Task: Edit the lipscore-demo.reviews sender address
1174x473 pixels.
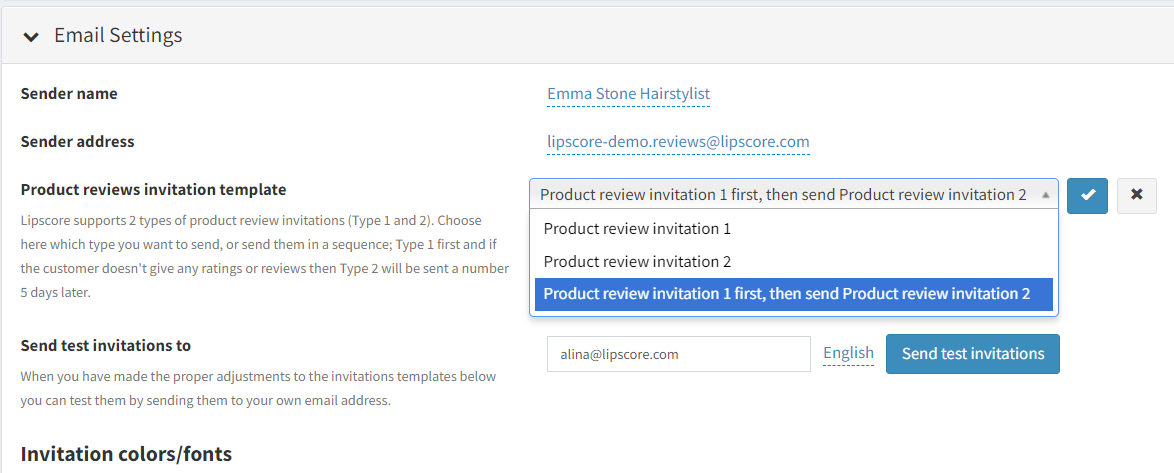Action: [678, 142]
